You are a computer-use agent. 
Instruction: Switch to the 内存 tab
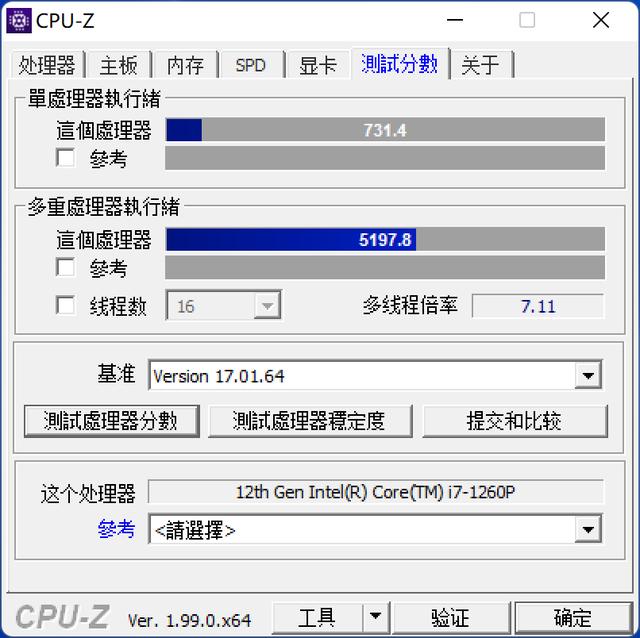[185, 64]
